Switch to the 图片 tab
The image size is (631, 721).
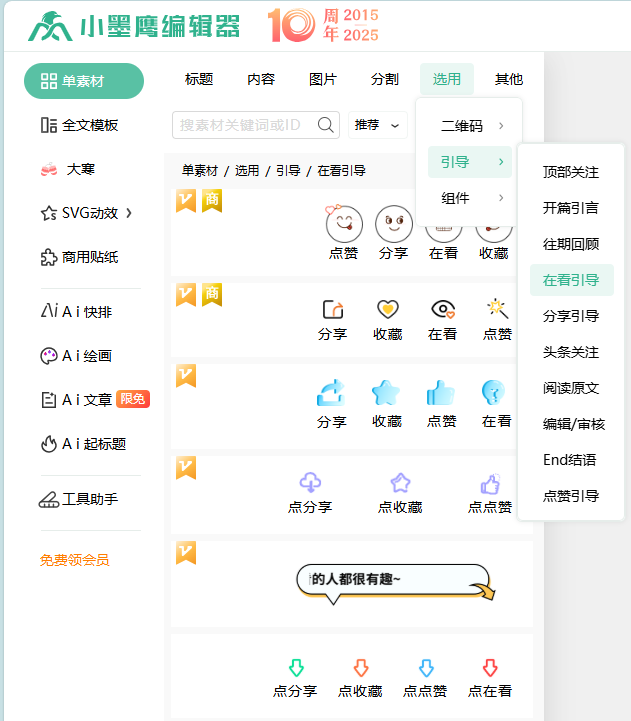(x=323, y=80)
